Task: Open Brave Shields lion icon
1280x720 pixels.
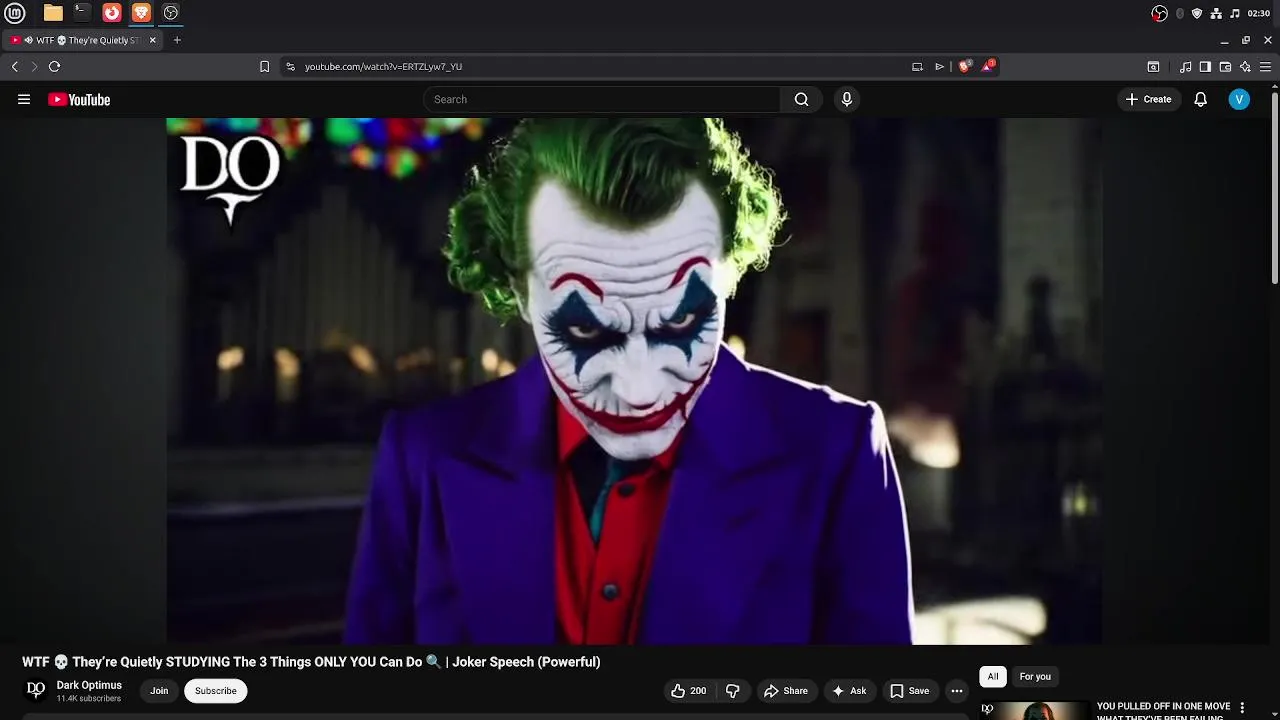Action: pyautogui.click(x=964, y=66)
